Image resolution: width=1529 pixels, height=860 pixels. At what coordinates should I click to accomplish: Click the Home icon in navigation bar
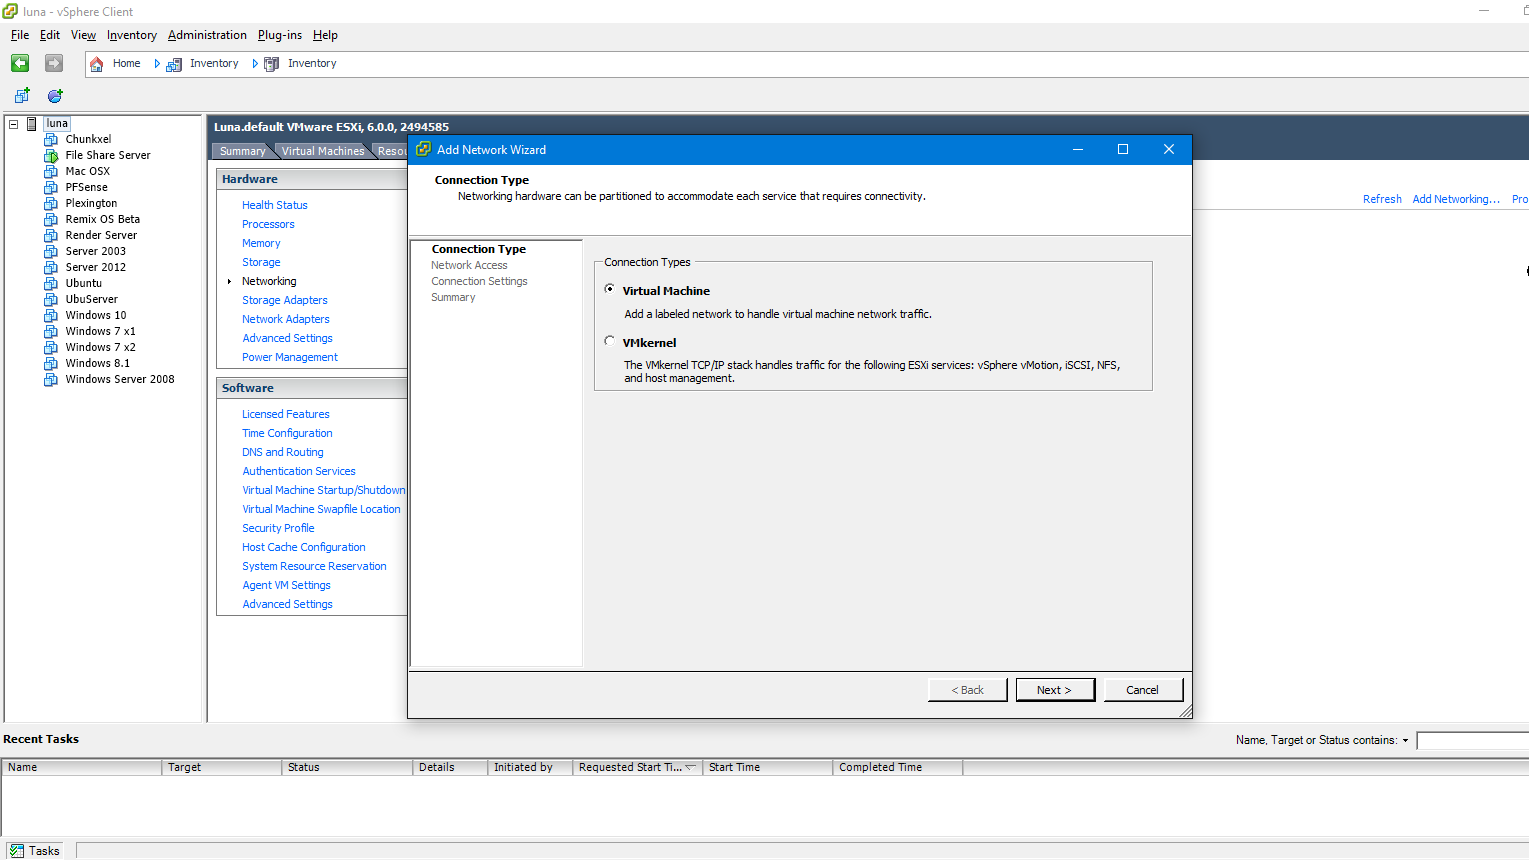point(97,64)
